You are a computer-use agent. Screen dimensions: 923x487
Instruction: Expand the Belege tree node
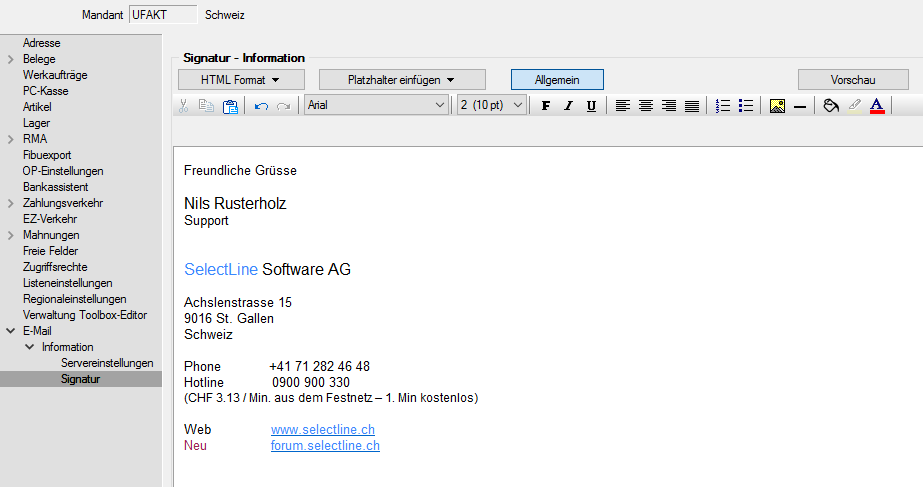pyautogui.click(x=11, y=59)
